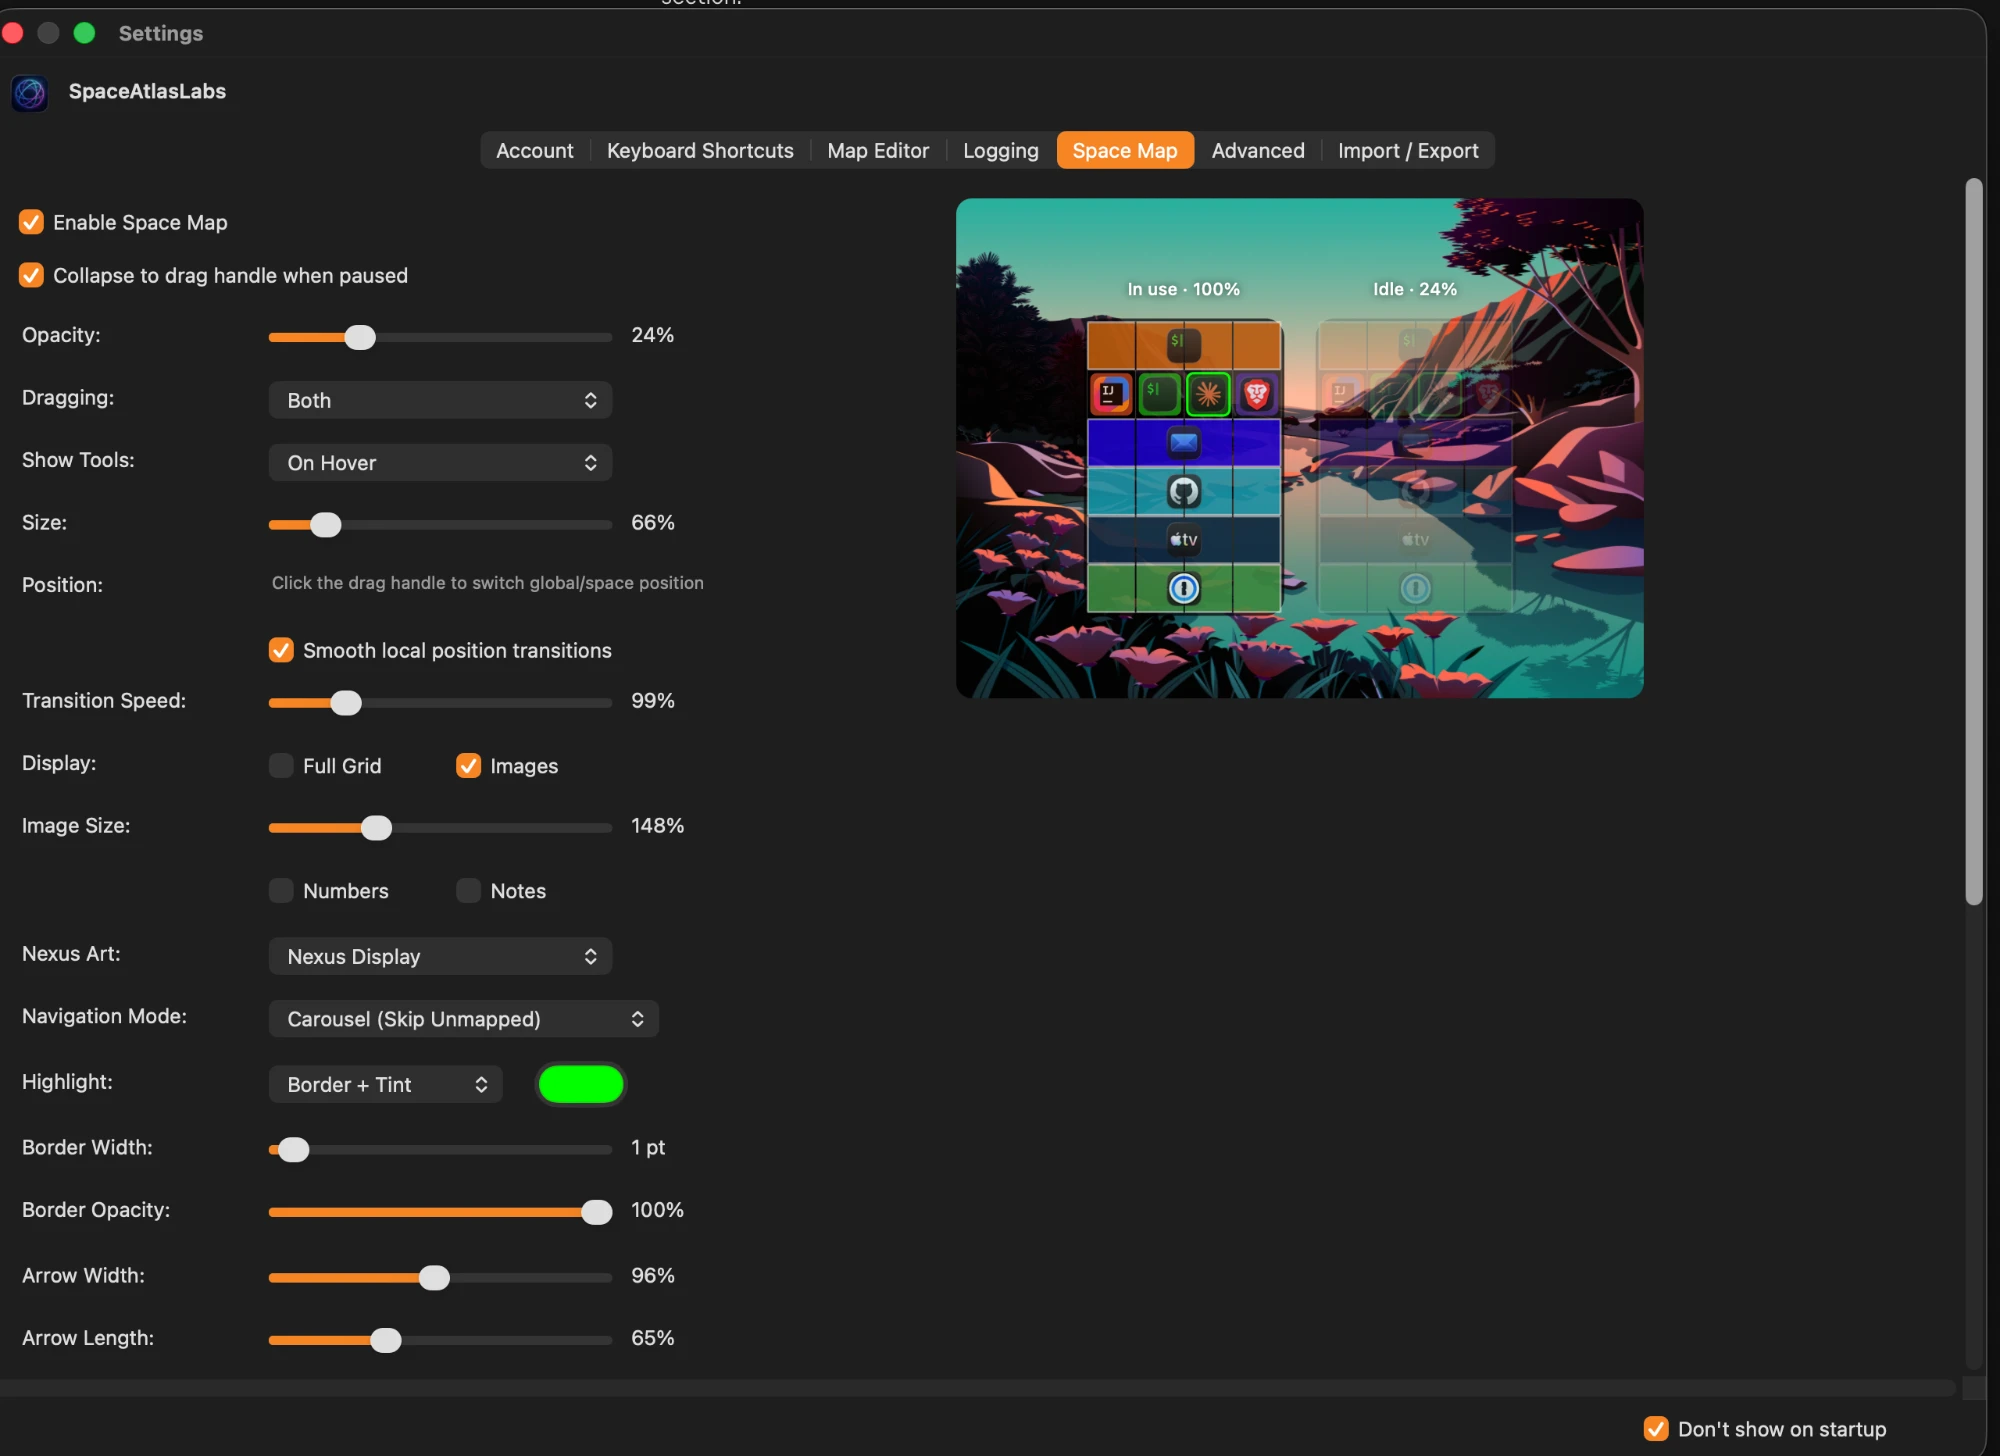Open the Show Tools dropdown set to On Hover
The image size is (2000, 1456).
click(x=440, y=463)
